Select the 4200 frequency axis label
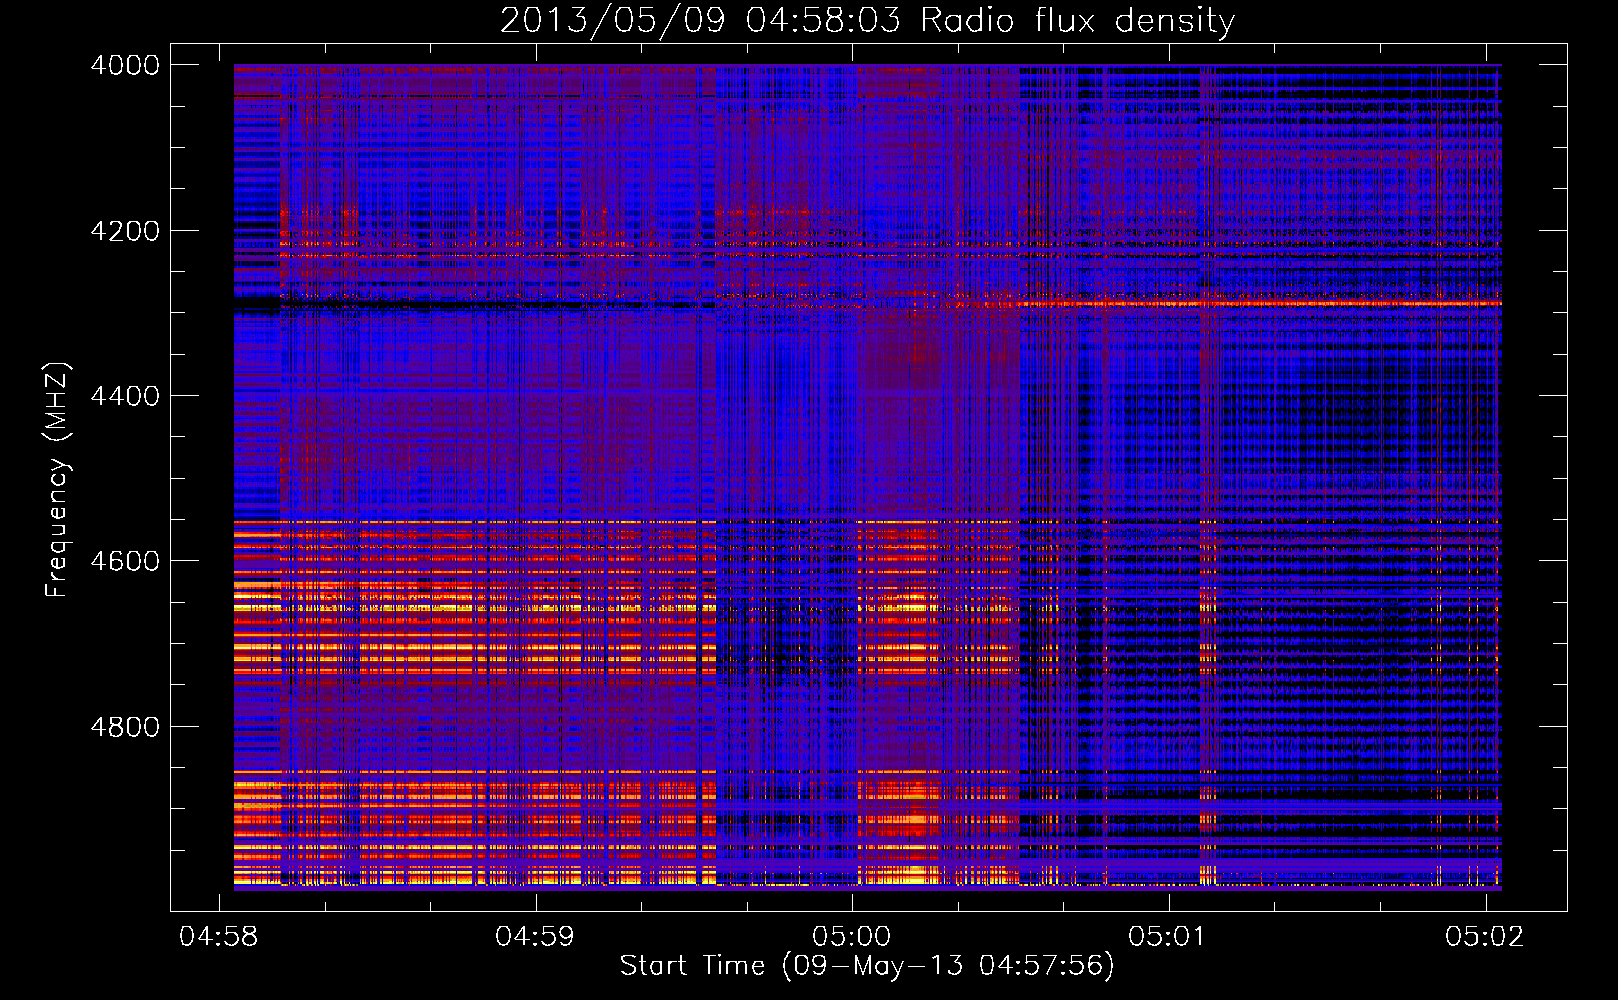 pos(124,231)
